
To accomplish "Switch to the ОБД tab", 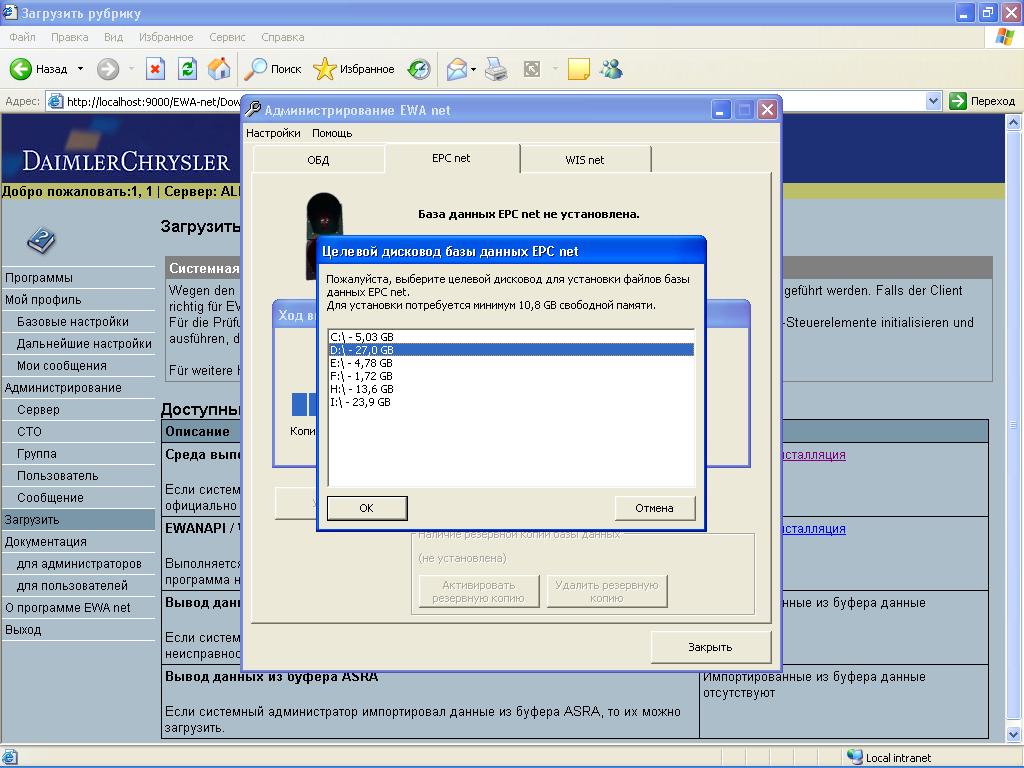I will tap(318, 160).
